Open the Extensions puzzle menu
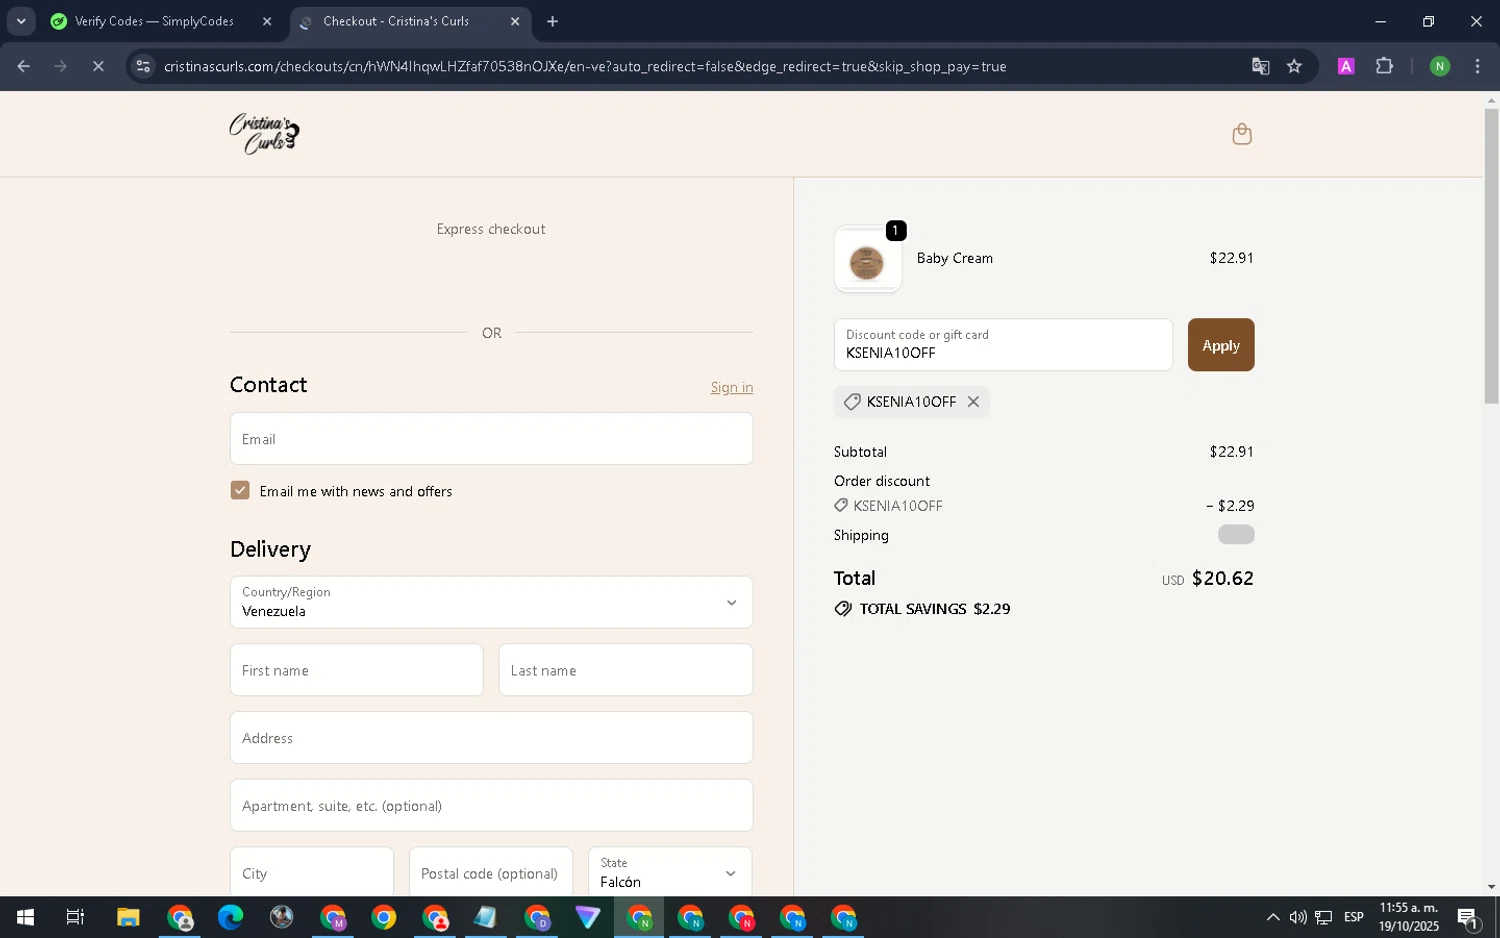The image size is (1500, 938). 1384,66
